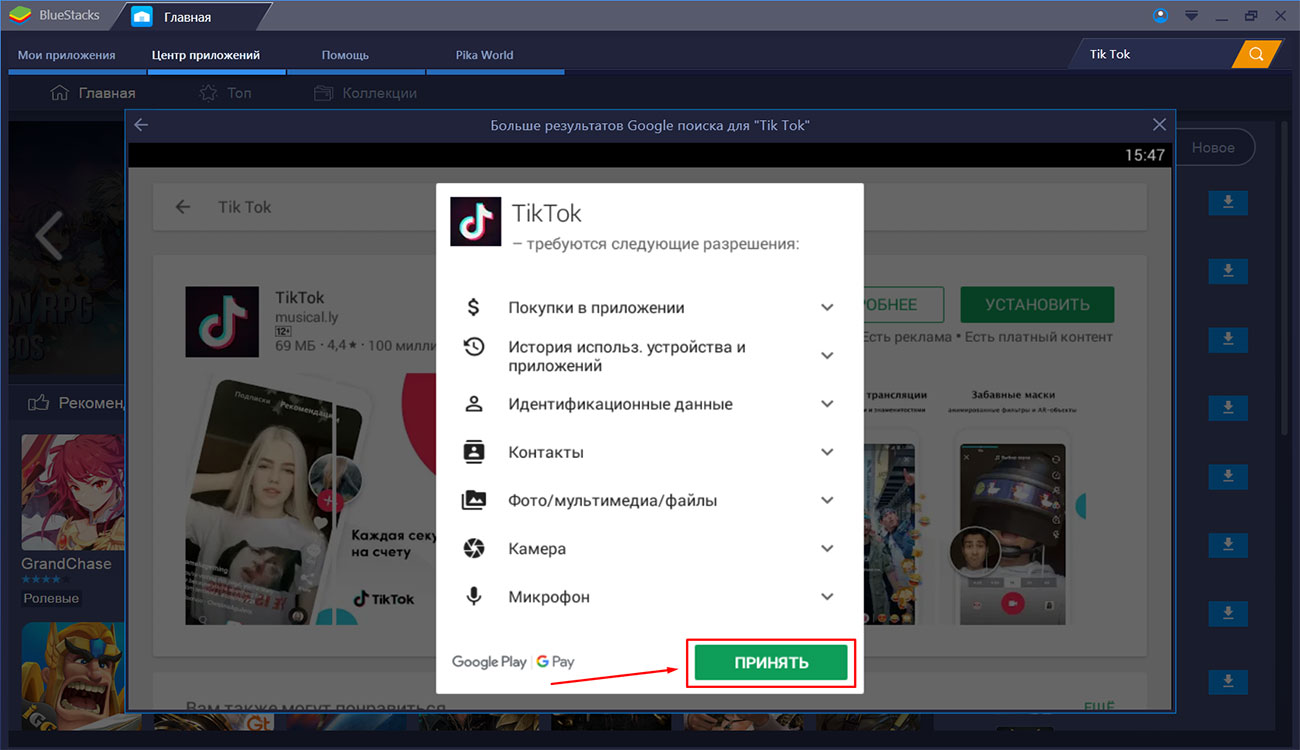Image resolution: width=1300 pixels, height=750 pixels.
Task: Click the fourth download icon in right column
Action: 1228,407
